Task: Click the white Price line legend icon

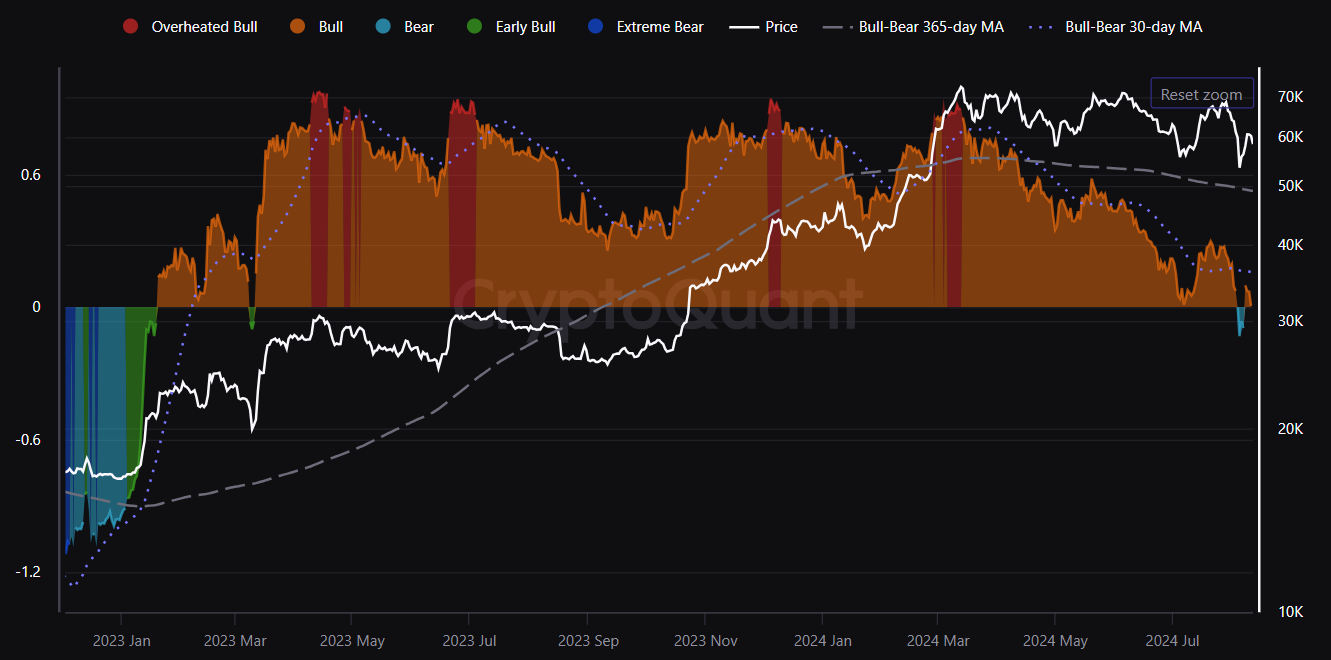Action: coord(744,27)
